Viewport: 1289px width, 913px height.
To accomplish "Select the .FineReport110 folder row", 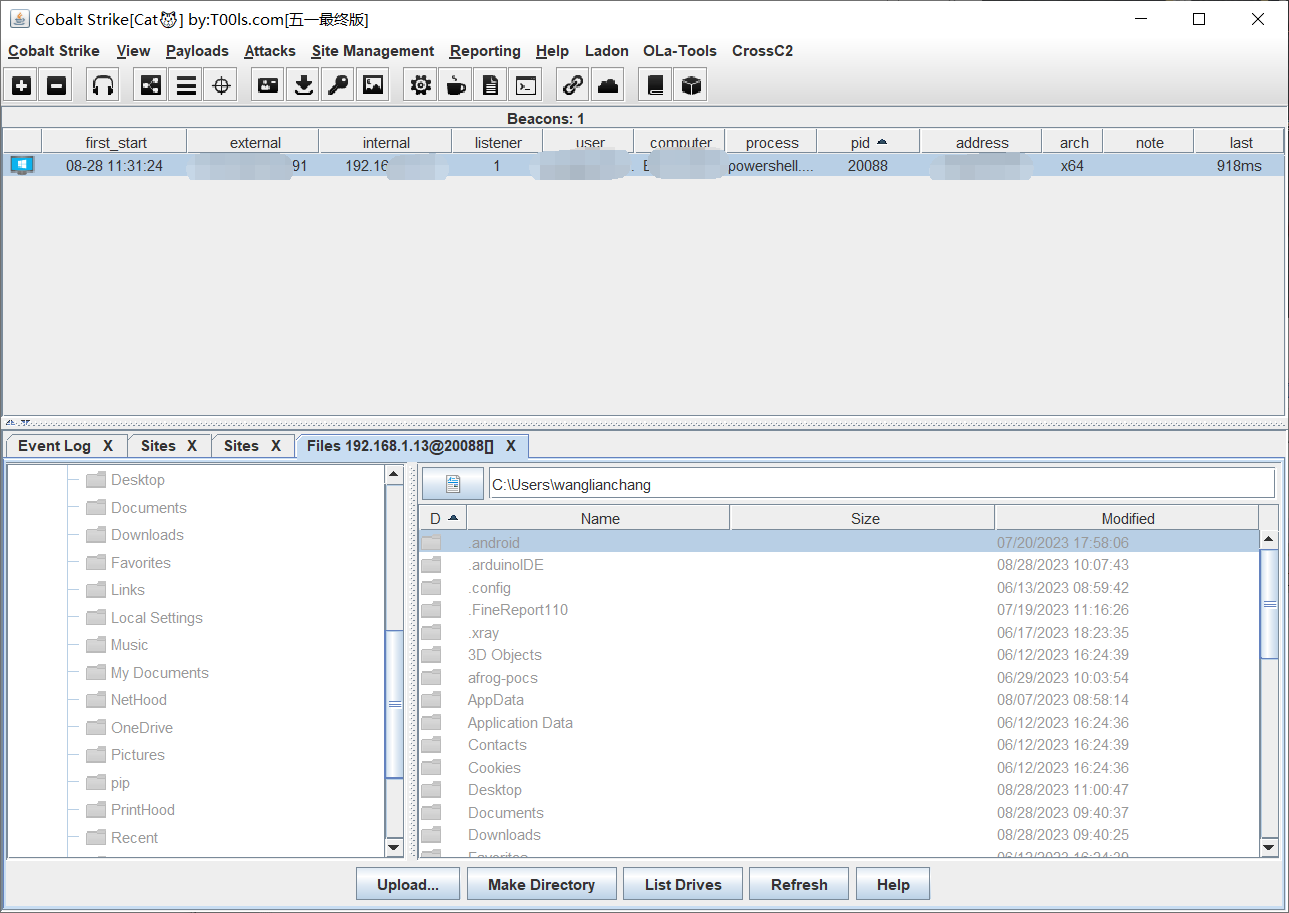I will 839,610.
